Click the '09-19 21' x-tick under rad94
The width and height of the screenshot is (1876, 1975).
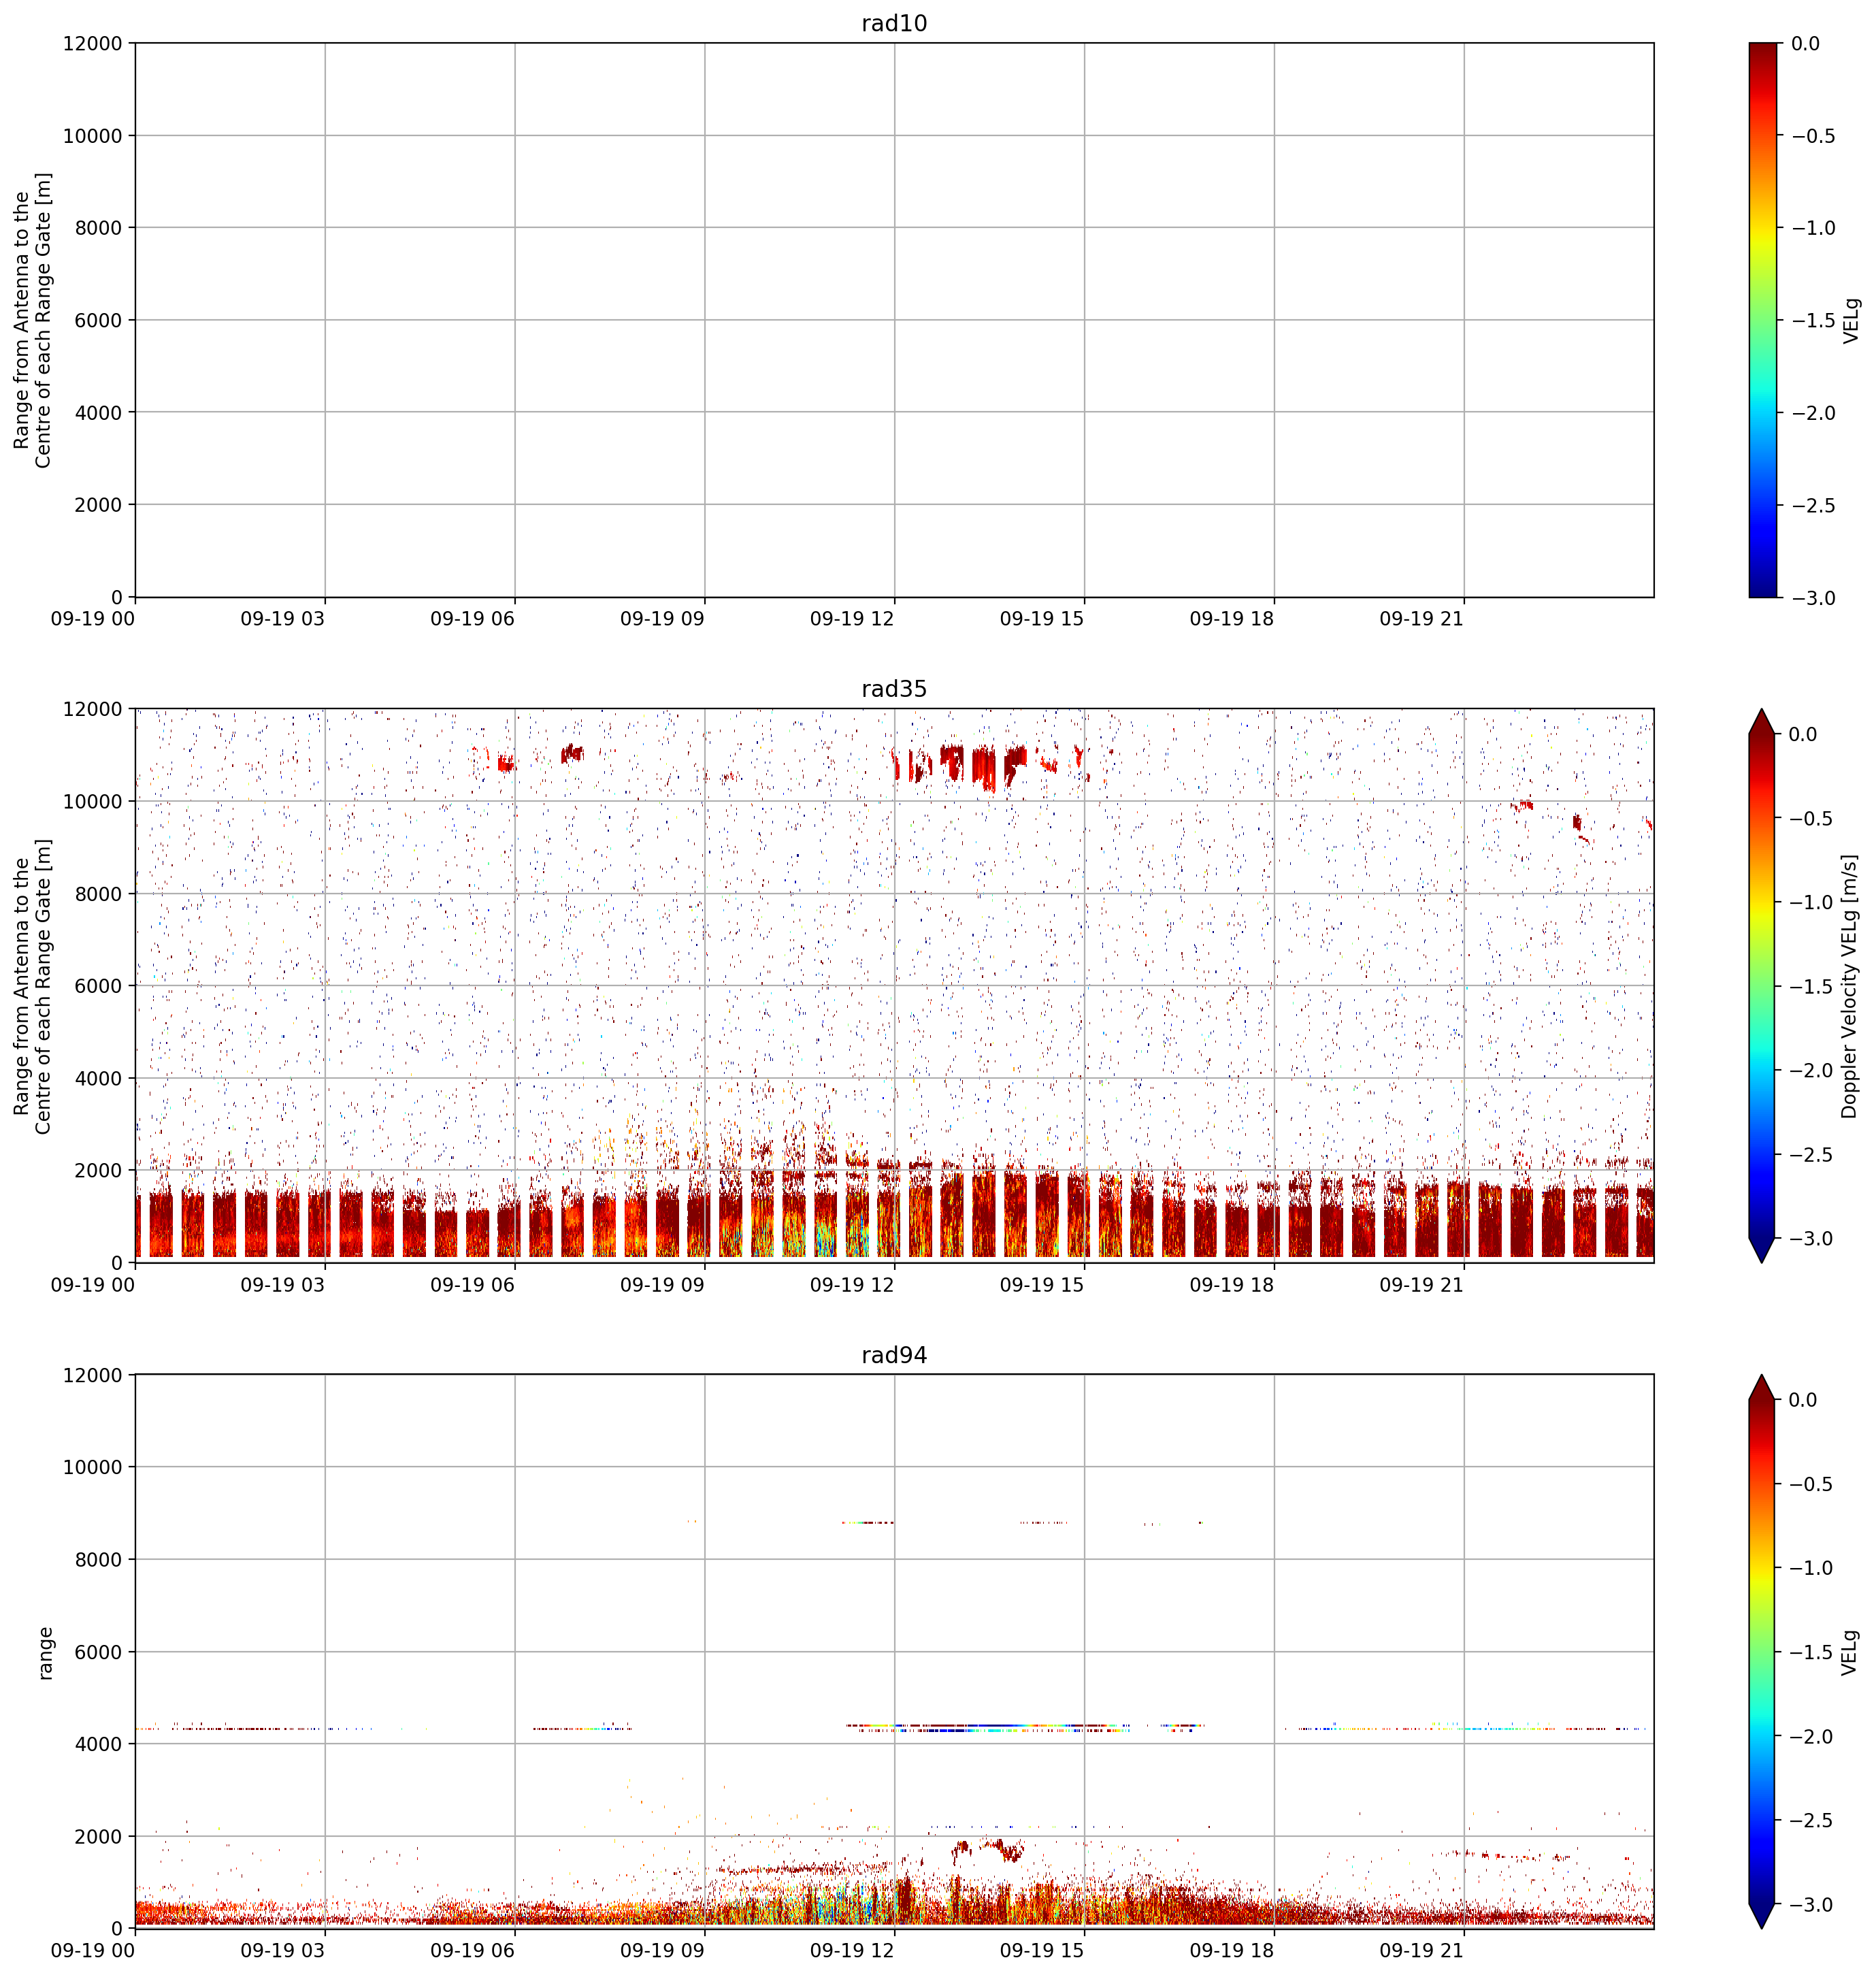tap(1421, 1951)
